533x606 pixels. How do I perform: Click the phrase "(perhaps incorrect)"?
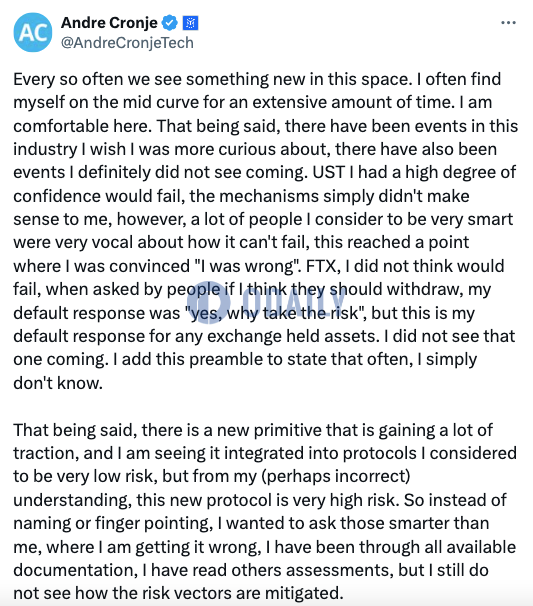click(335, 476)
